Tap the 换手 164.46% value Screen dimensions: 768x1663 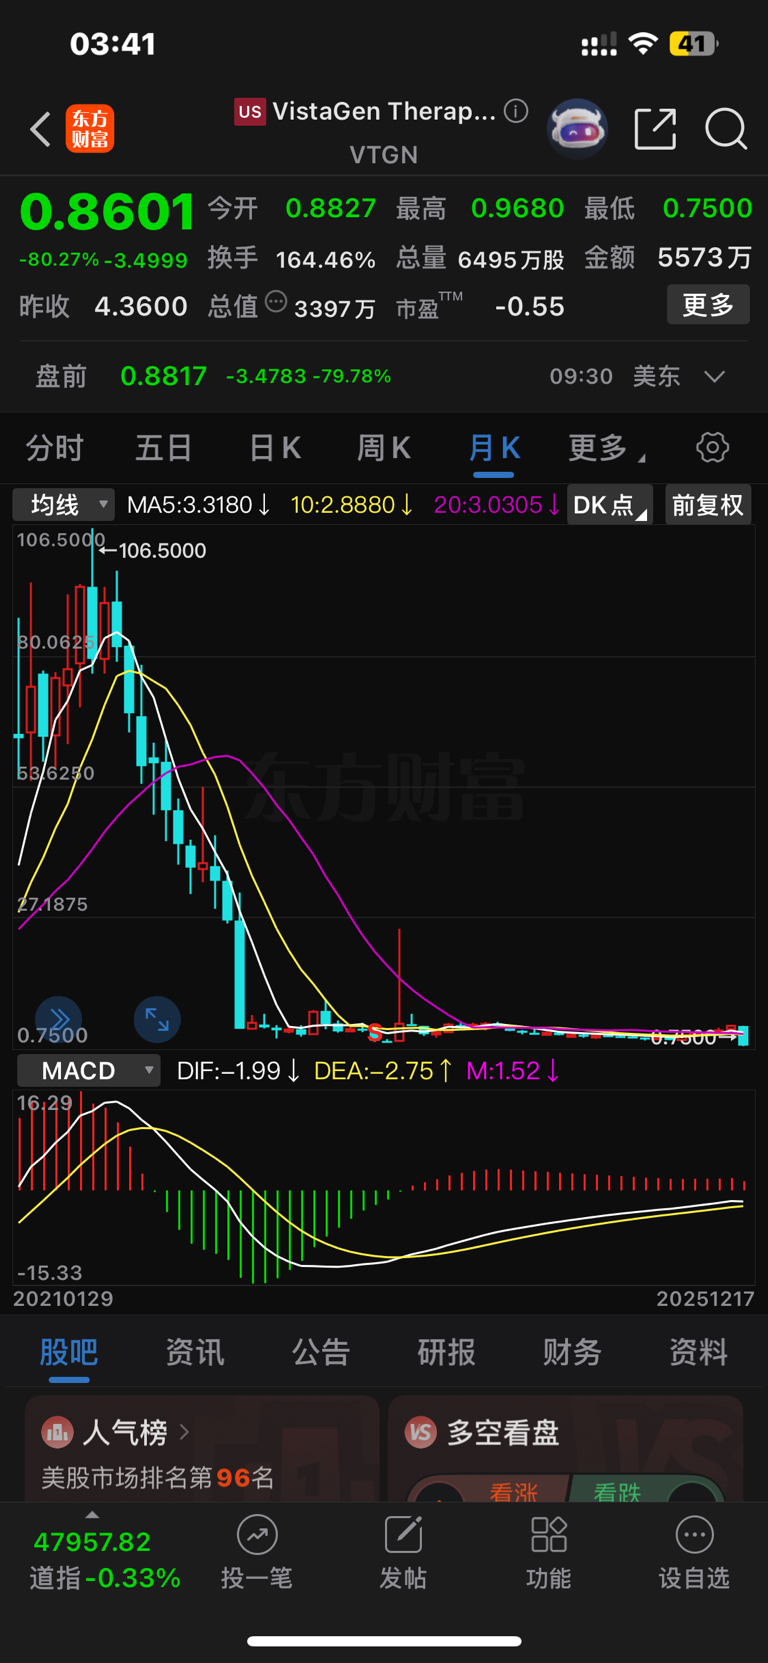(x=326, y=260)
